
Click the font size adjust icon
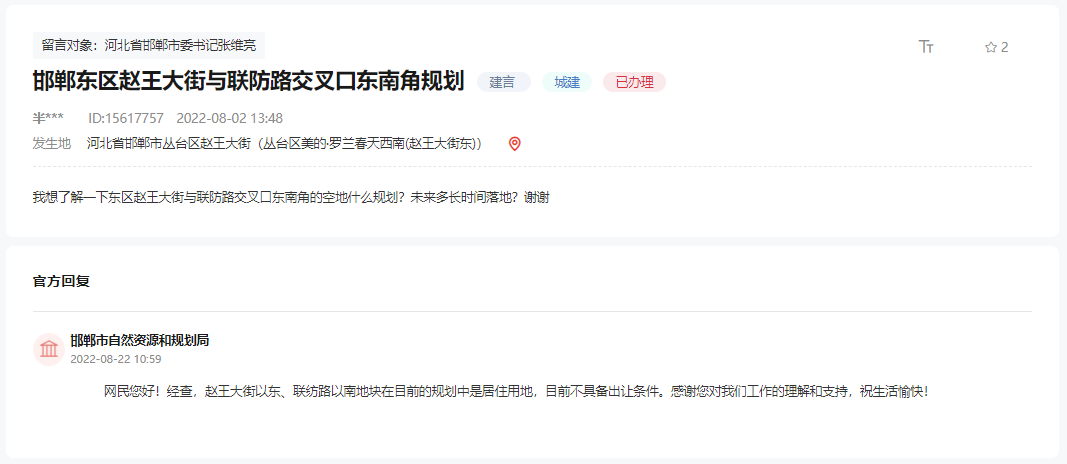926,46
